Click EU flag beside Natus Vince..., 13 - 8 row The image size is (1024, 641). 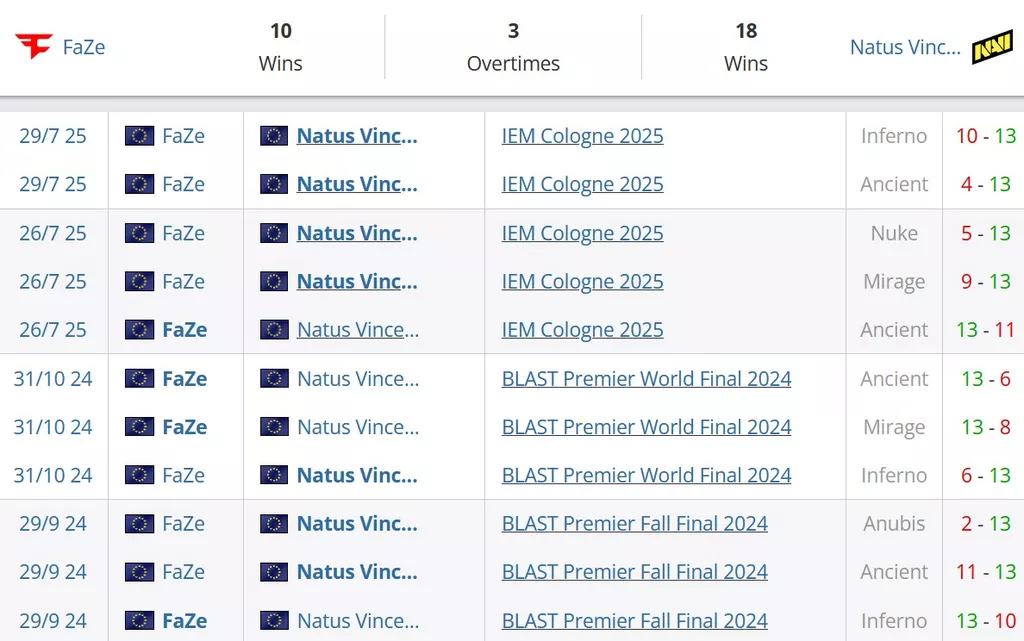(x=274, y=427)
